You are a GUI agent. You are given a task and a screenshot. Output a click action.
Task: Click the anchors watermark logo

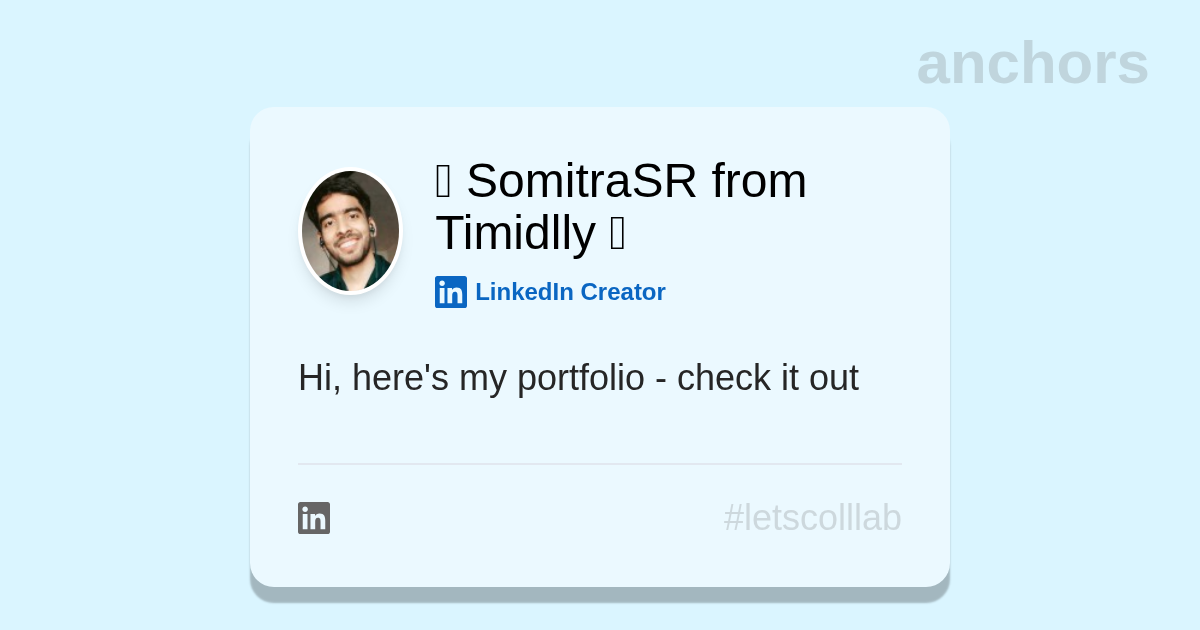[1032, 64]
